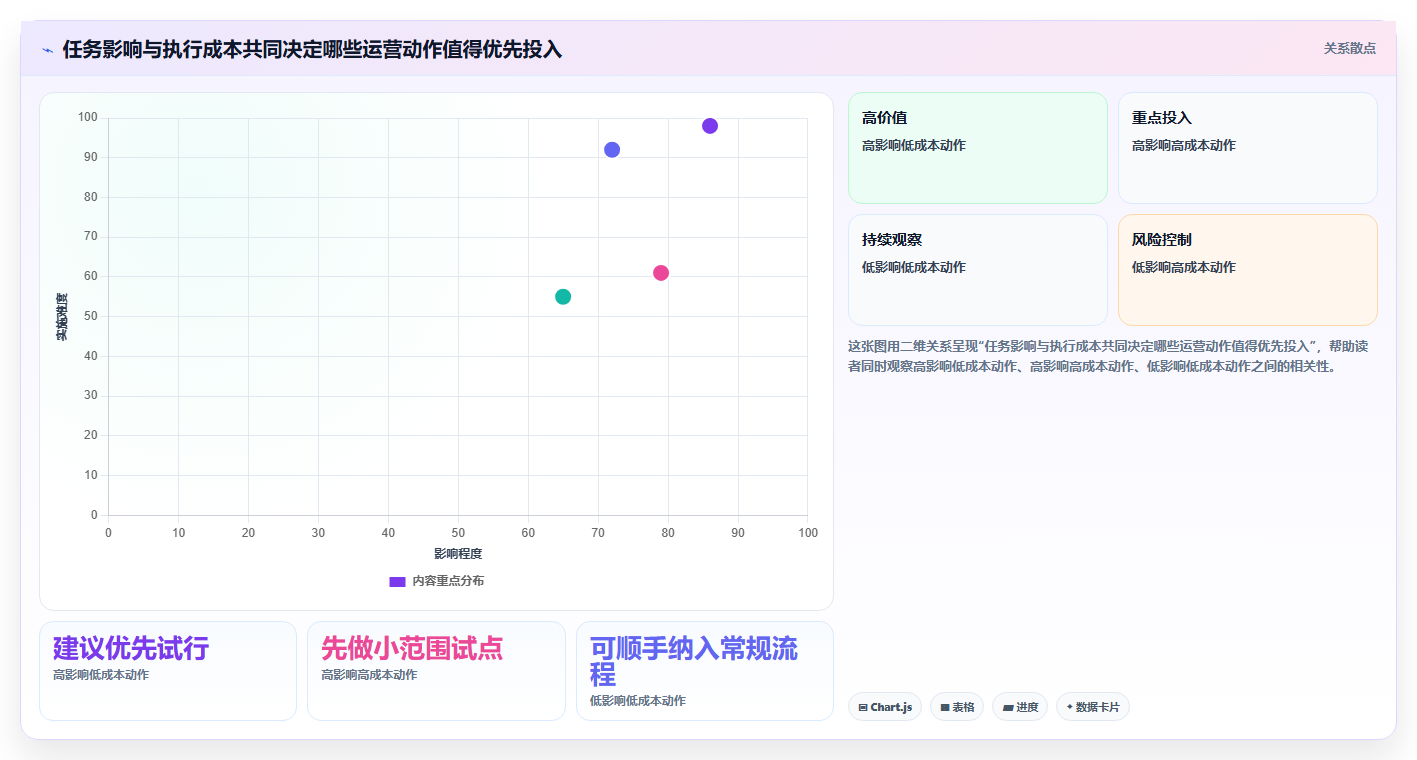Click the 进度 tag chip
1417x760 pixels.
pyautogui.click(x=1020, y=707)
